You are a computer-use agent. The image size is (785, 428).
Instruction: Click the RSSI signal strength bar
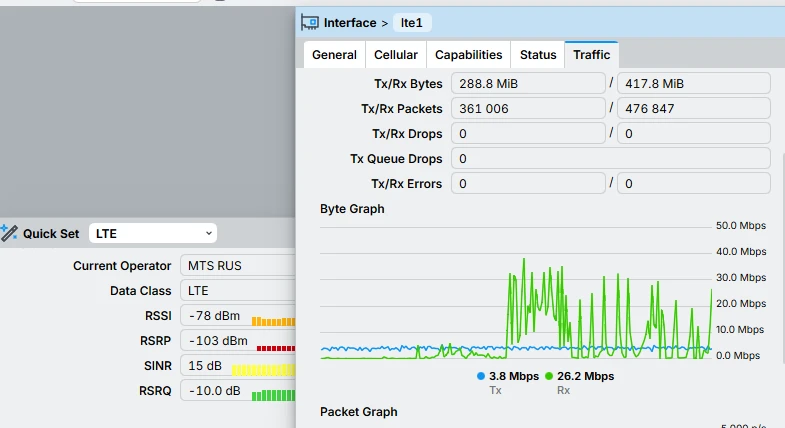point(273,321)
